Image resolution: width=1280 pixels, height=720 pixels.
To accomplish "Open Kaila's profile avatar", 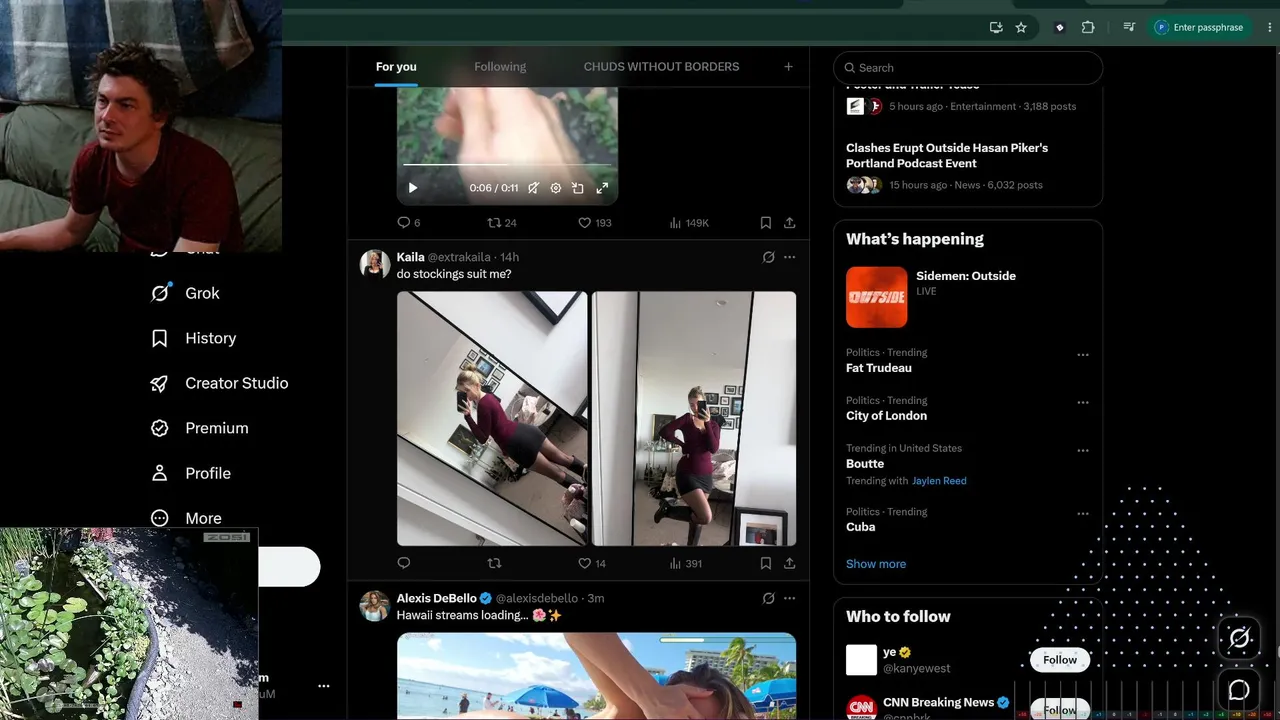I will click(x=375, y=264).
